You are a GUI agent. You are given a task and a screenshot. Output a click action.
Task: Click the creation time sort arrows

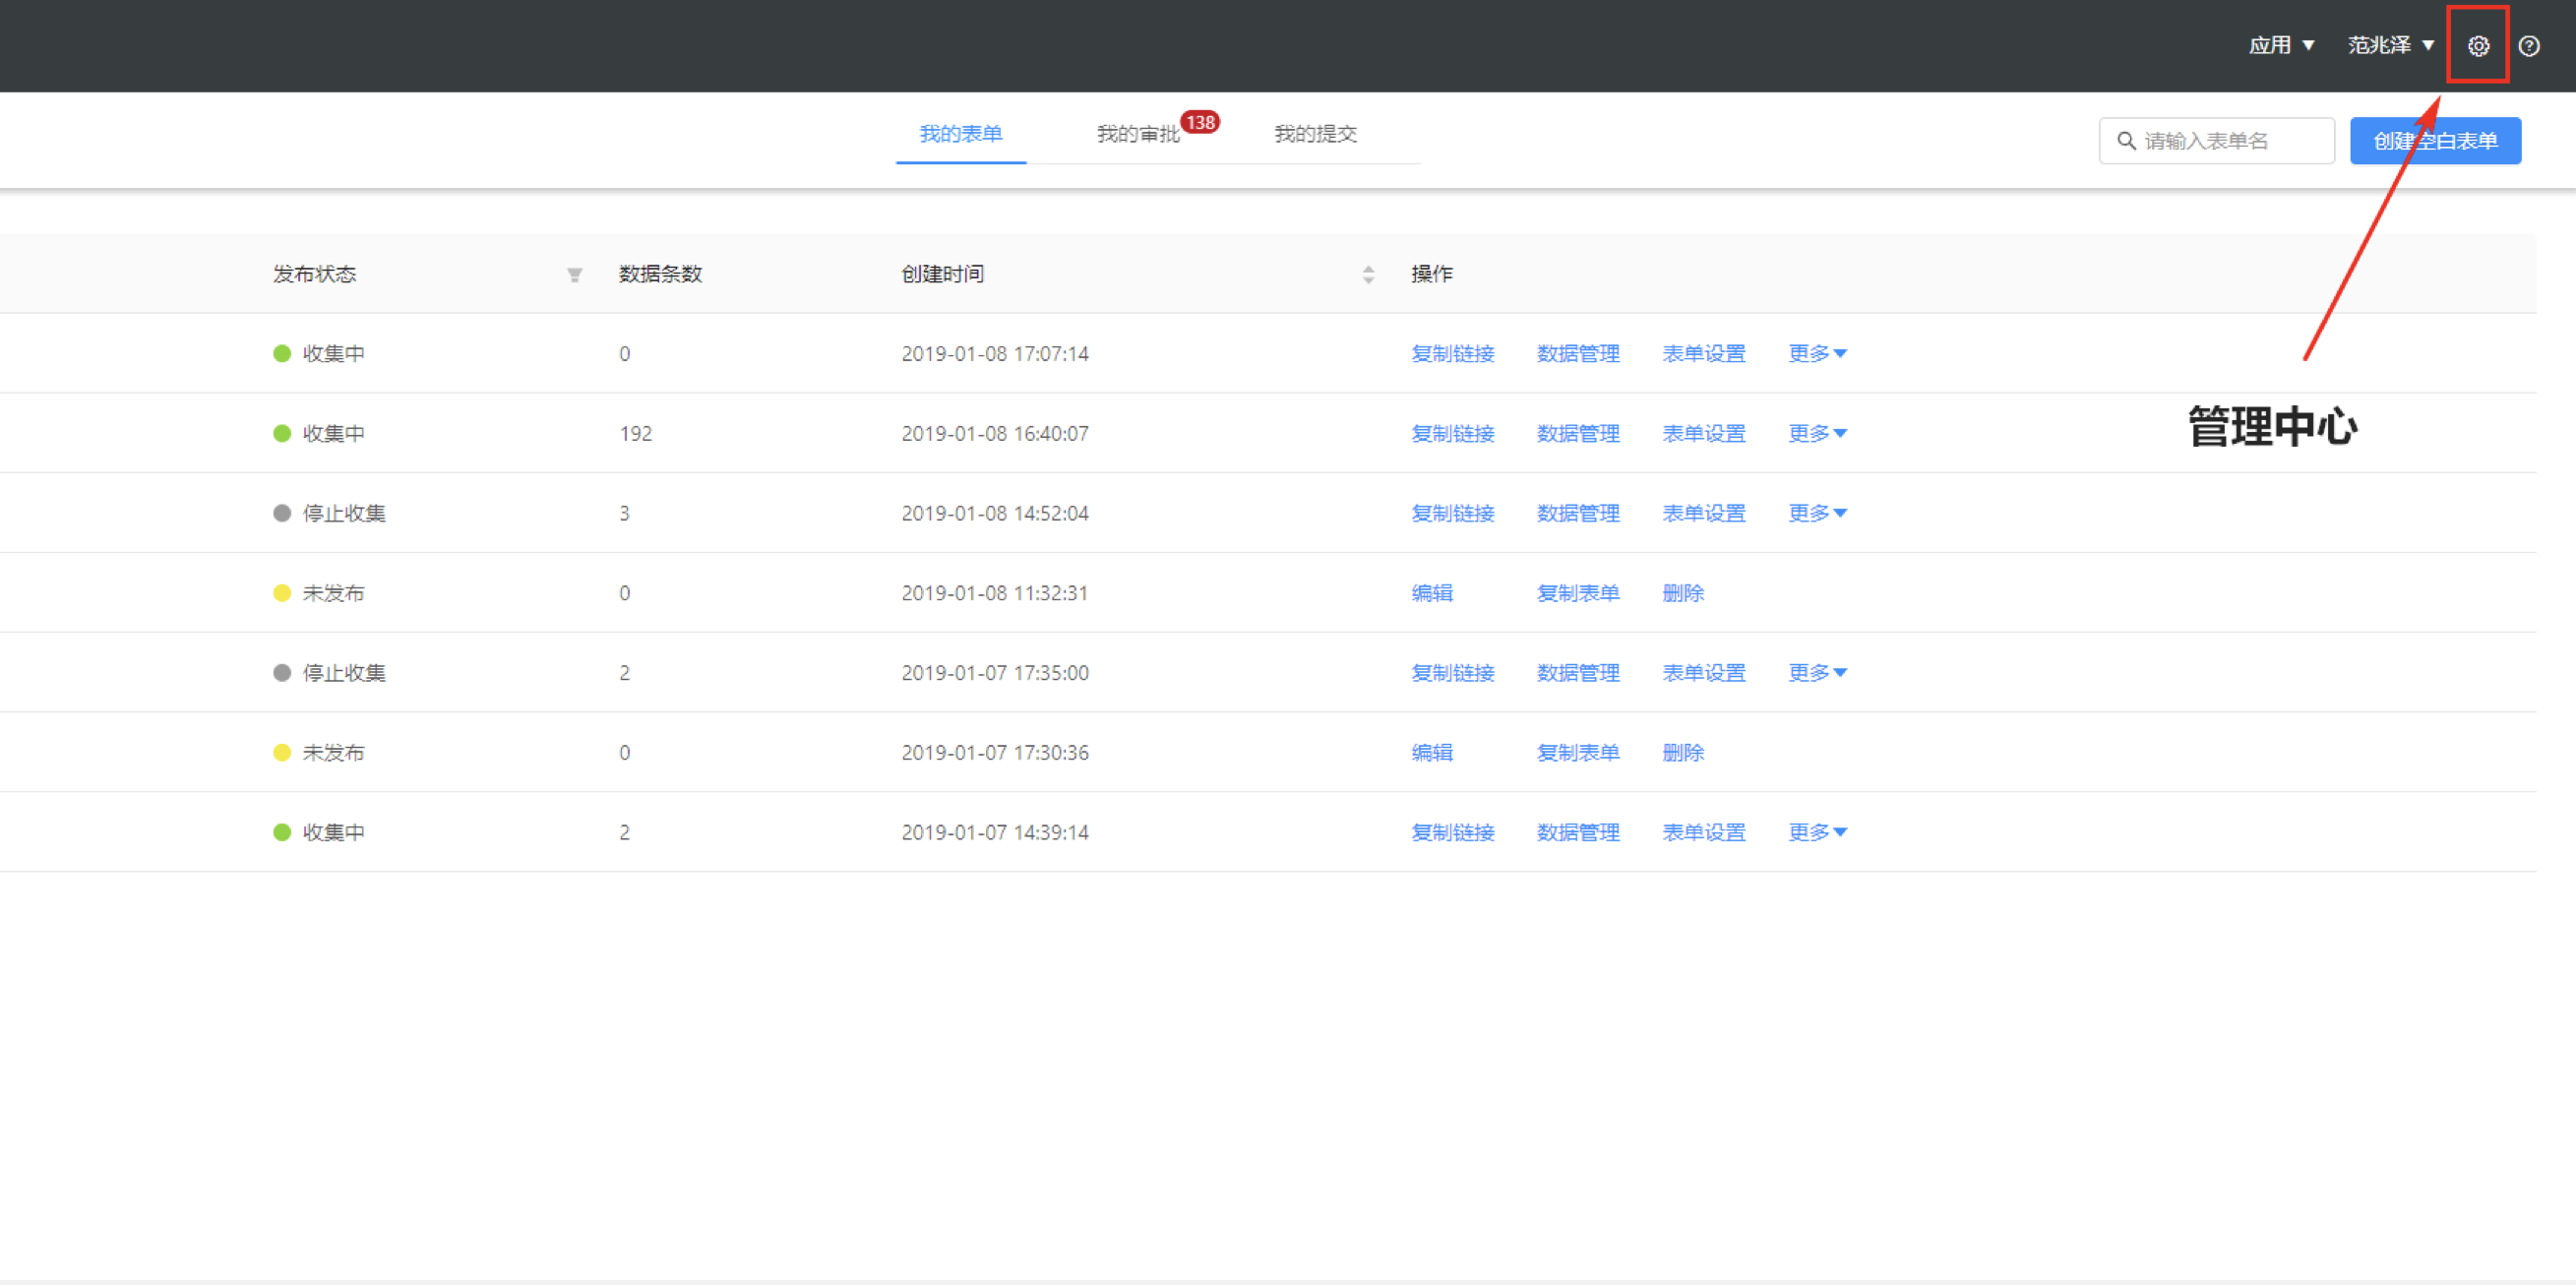click(x=1367, y=275)
